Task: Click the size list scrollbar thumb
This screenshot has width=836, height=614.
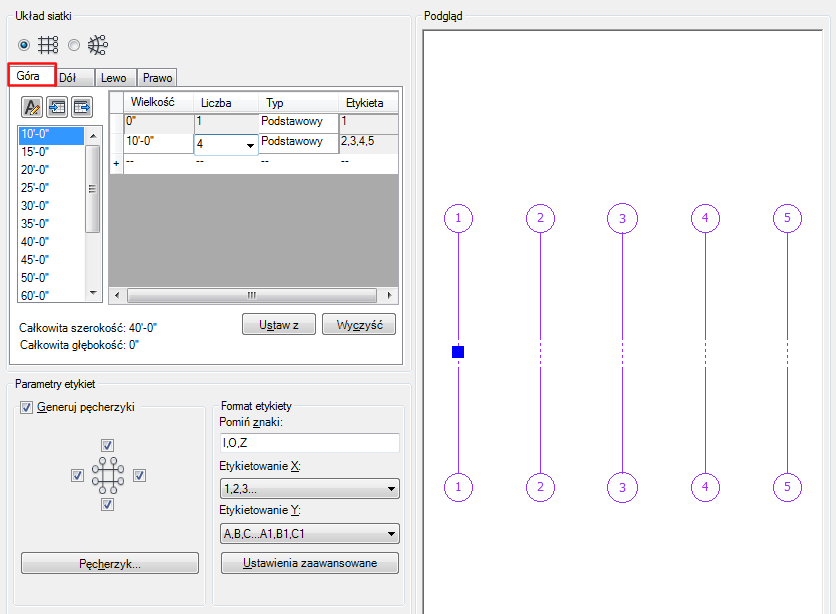Action: 93,189
